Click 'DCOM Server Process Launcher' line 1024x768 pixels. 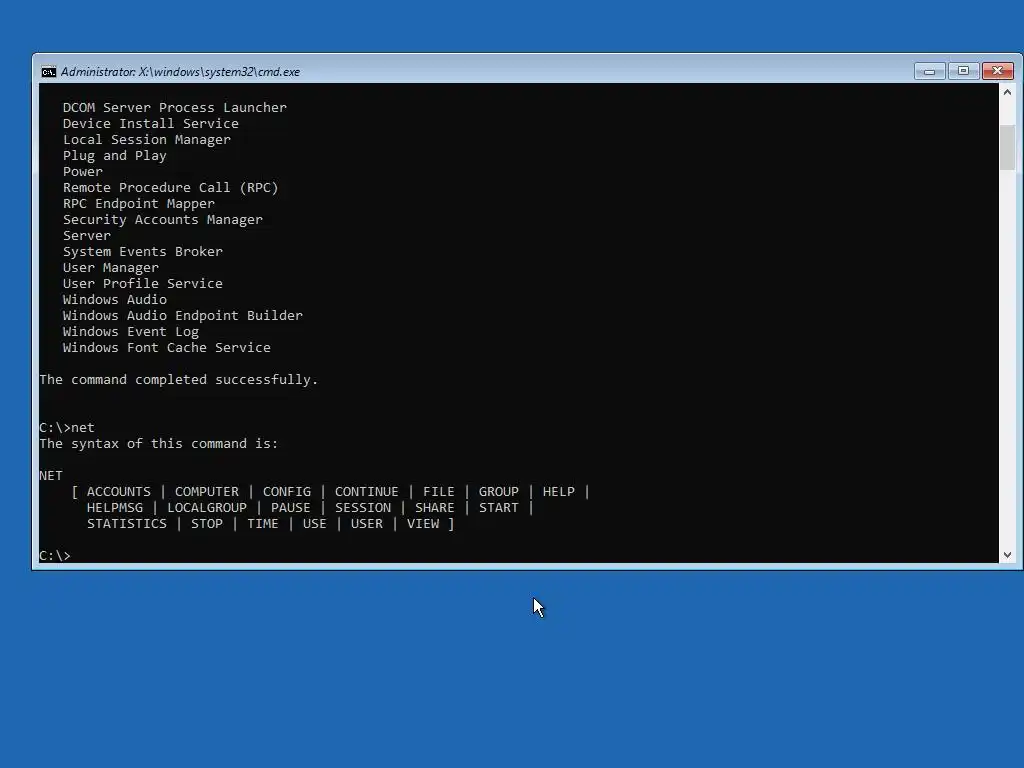click(x=174, y=108)
